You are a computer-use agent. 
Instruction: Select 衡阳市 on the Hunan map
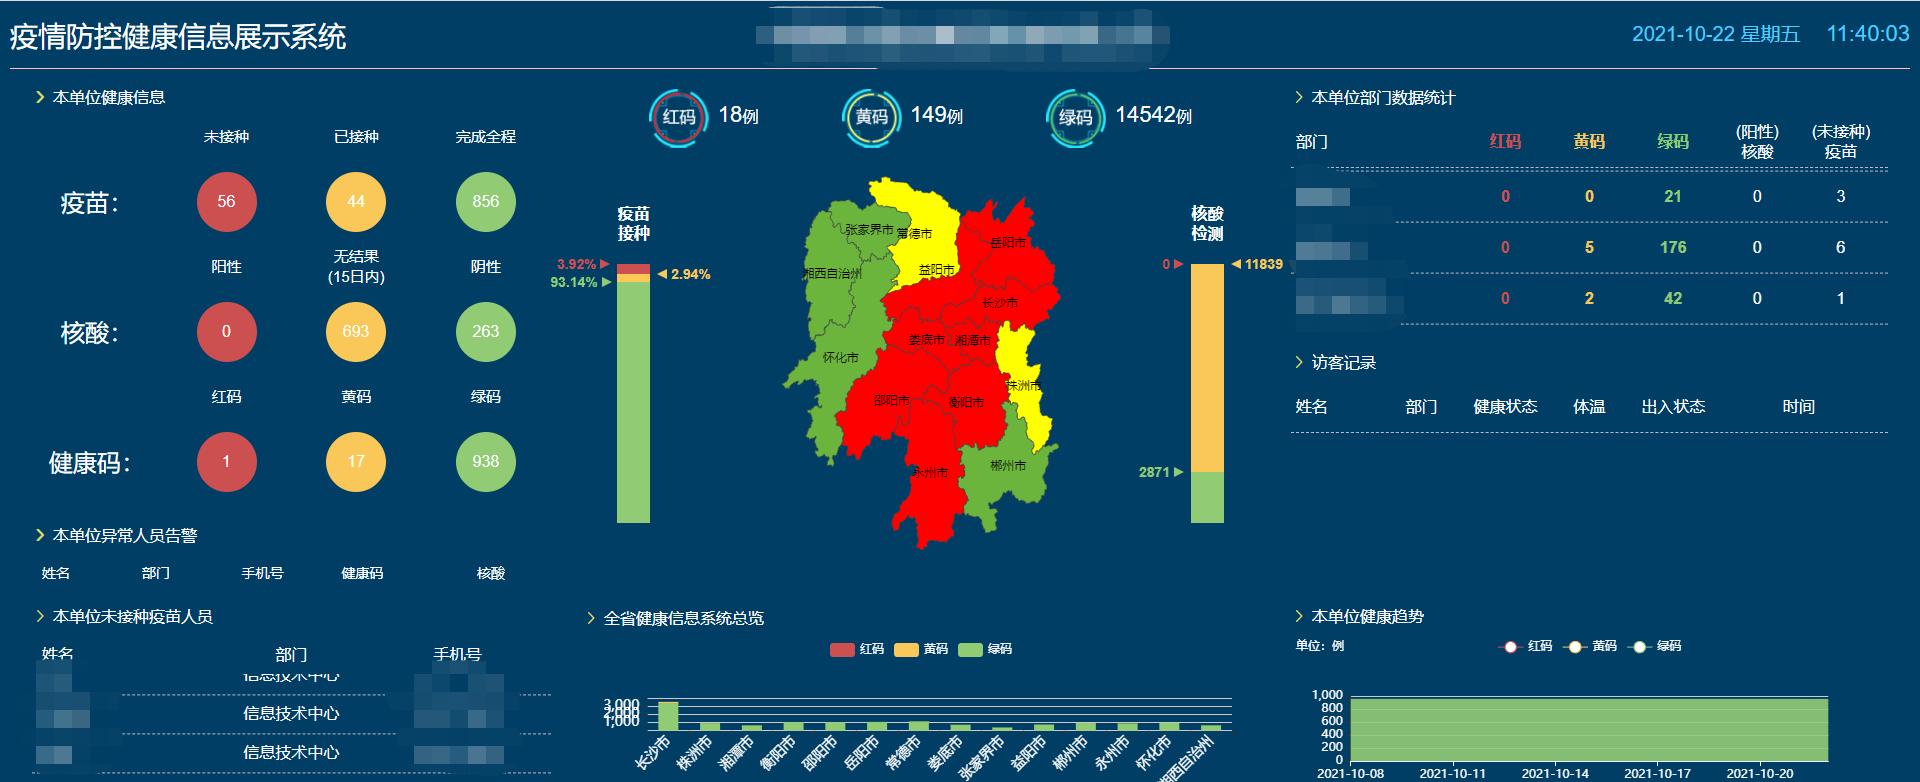pyautogui.click(x=966, y=402)
